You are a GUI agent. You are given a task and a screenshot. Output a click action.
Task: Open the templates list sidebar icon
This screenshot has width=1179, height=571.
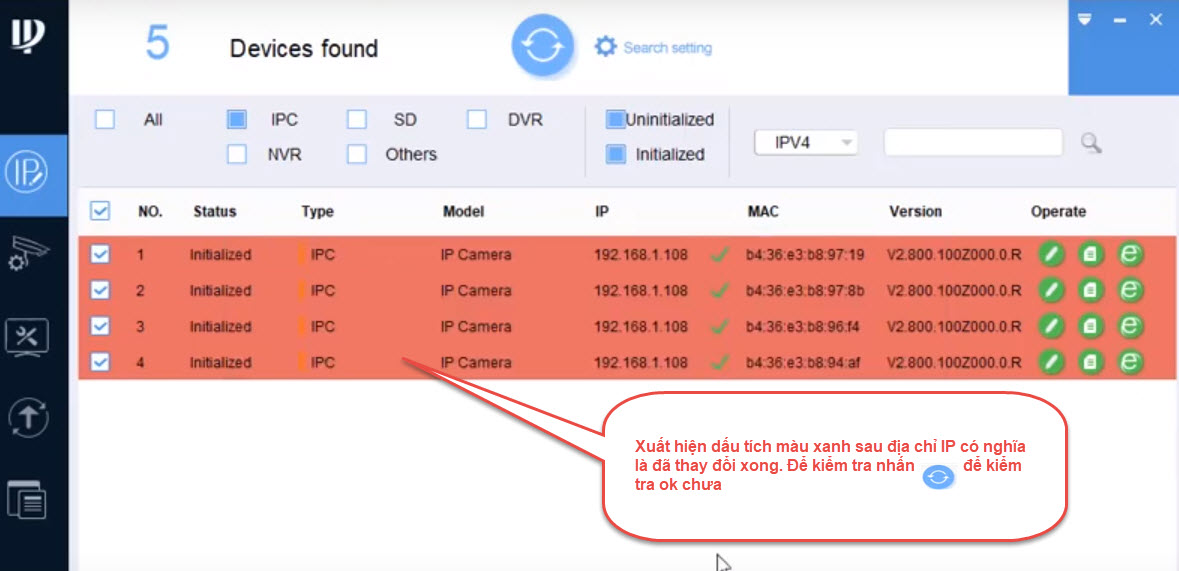pos(27,499)
